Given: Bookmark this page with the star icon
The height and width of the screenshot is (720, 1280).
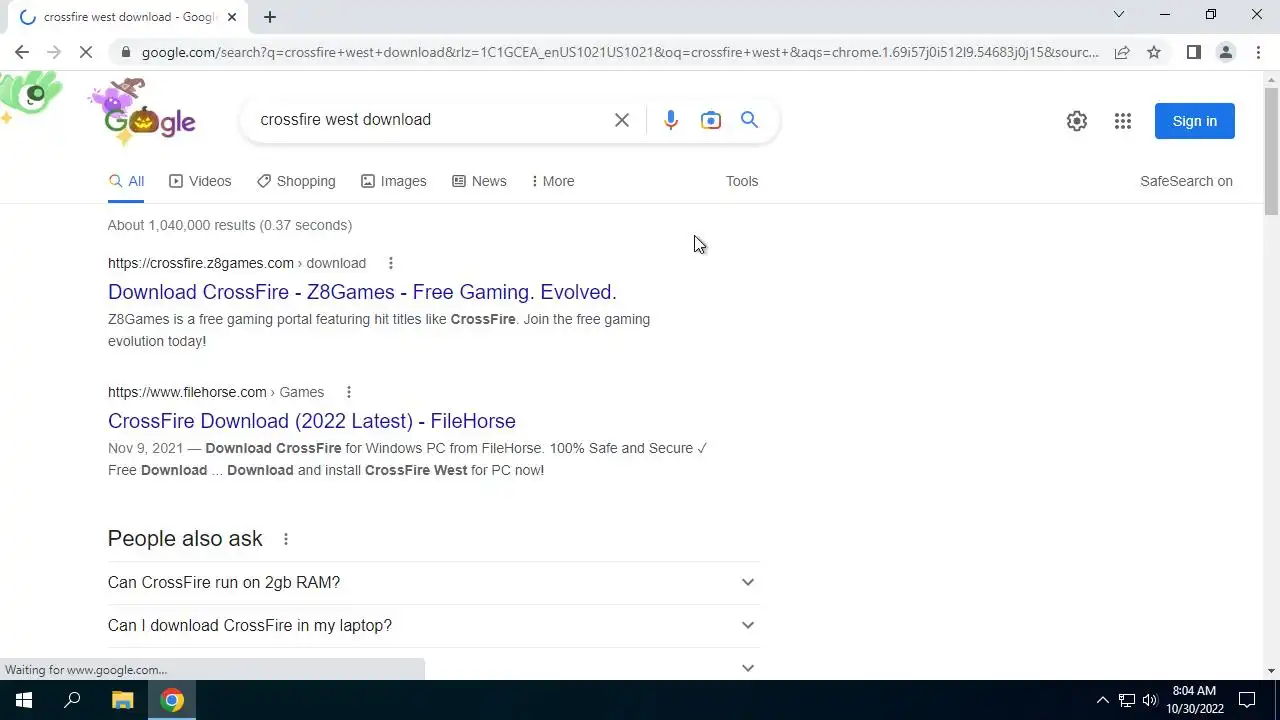Looking at the screenshot, I should 1154,52.
